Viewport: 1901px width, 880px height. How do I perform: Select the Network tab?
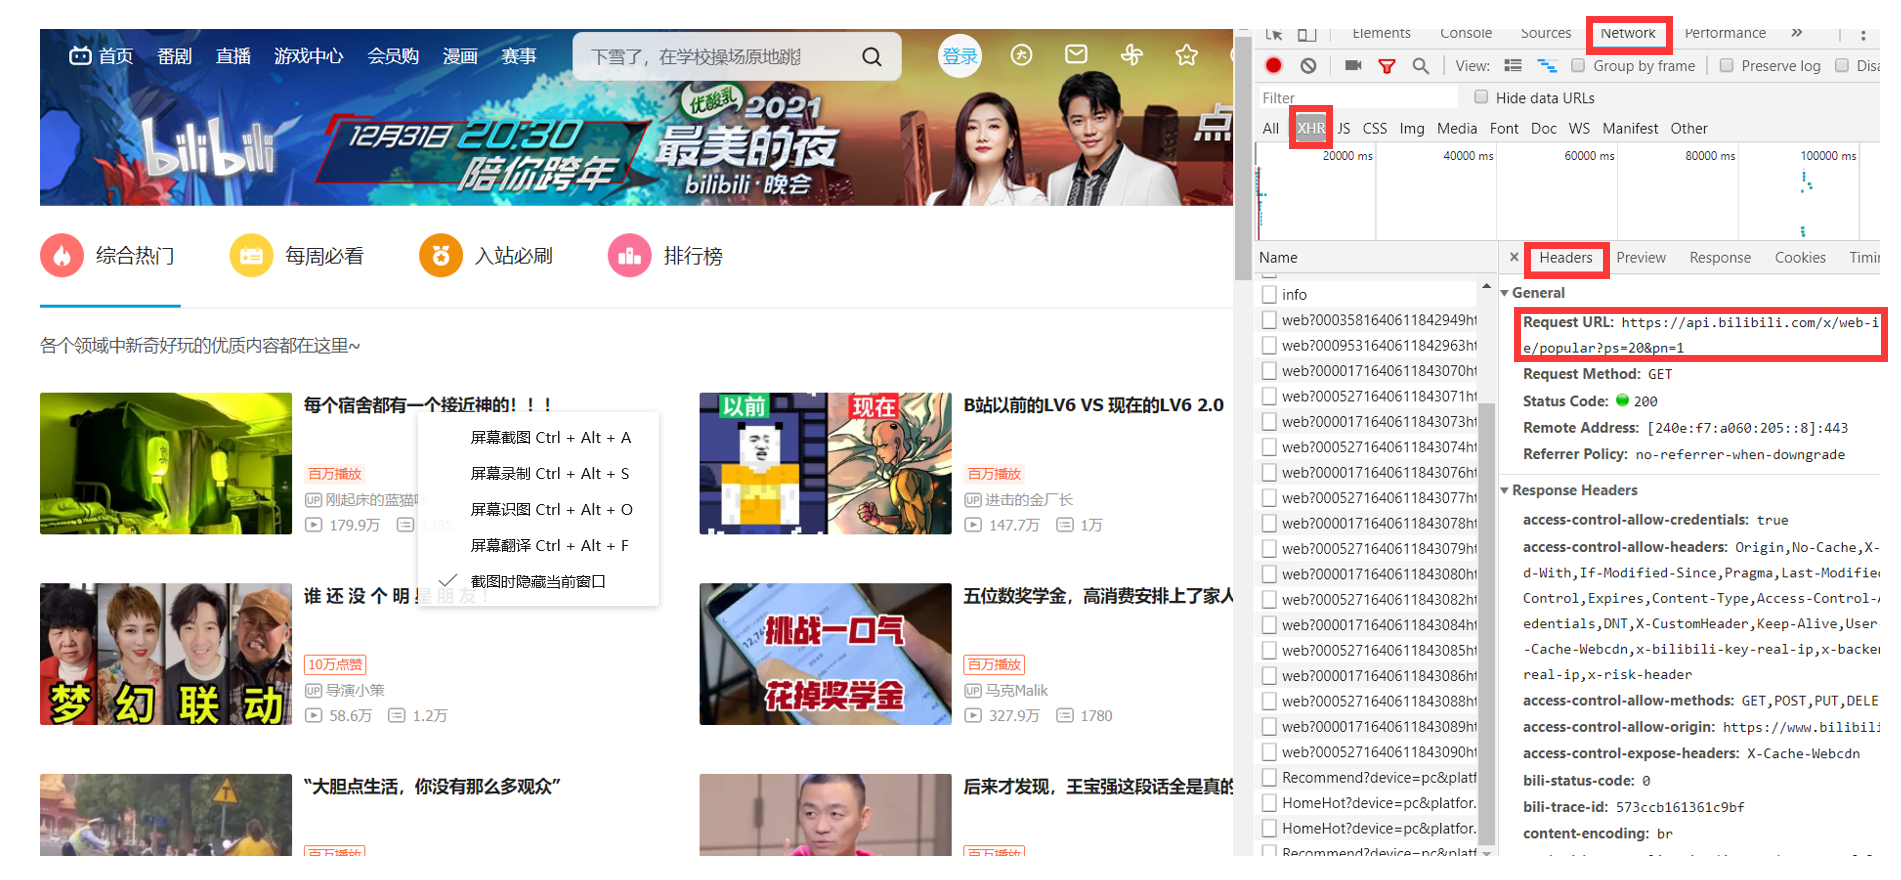tap(1628, 34)
